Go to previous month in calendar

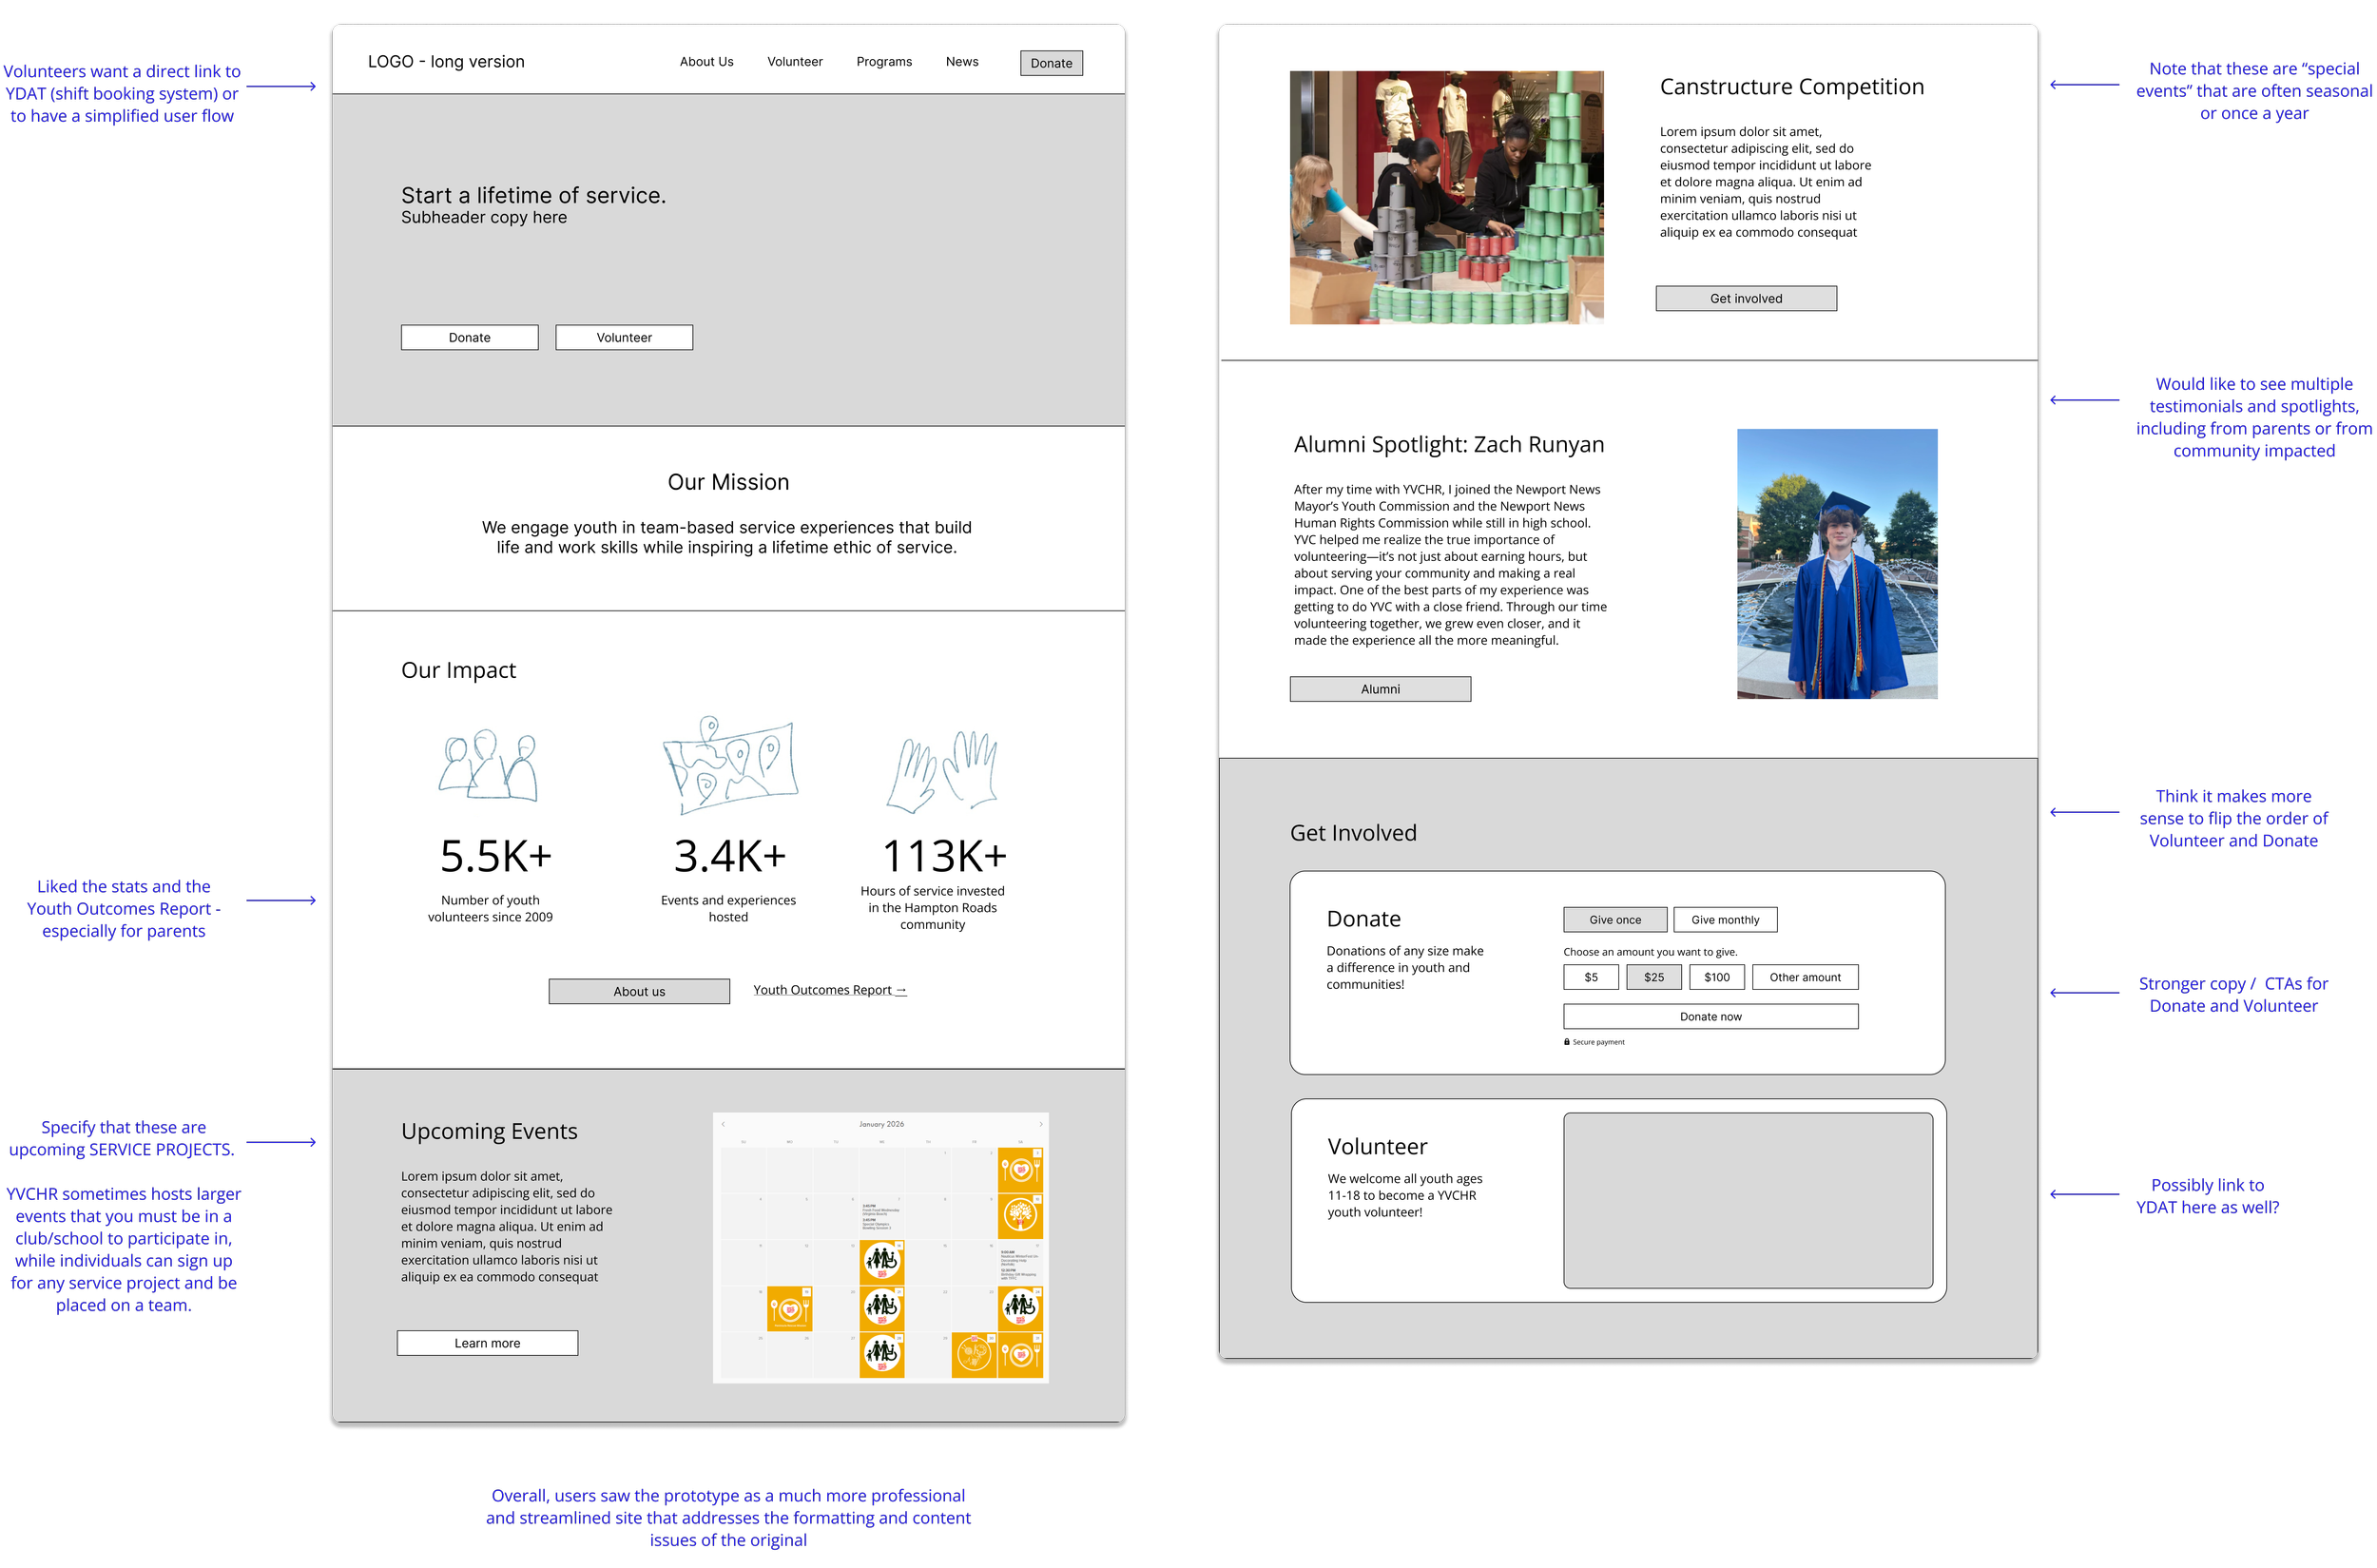click(723, 1124)
